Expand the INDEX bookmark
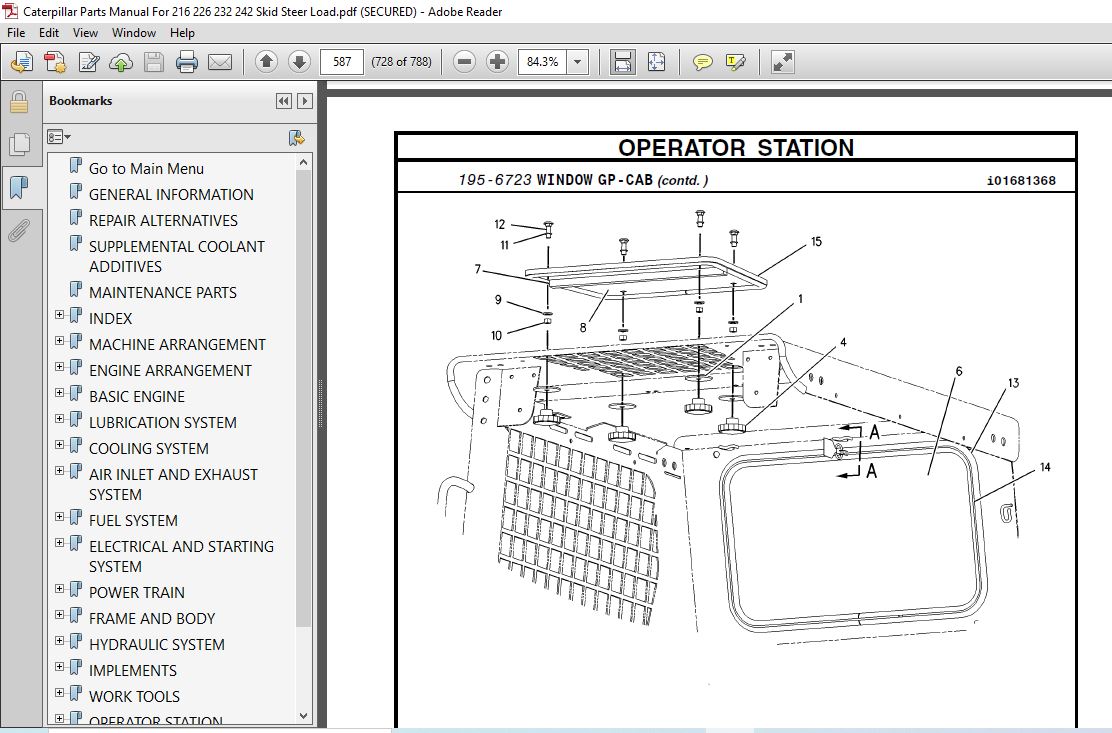 pyautogui.click(x=60, y=315)
